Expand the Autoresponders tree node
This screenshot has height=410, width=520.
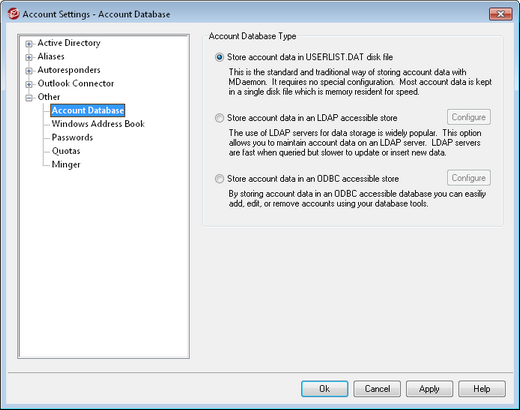click(x=29, y=71)
